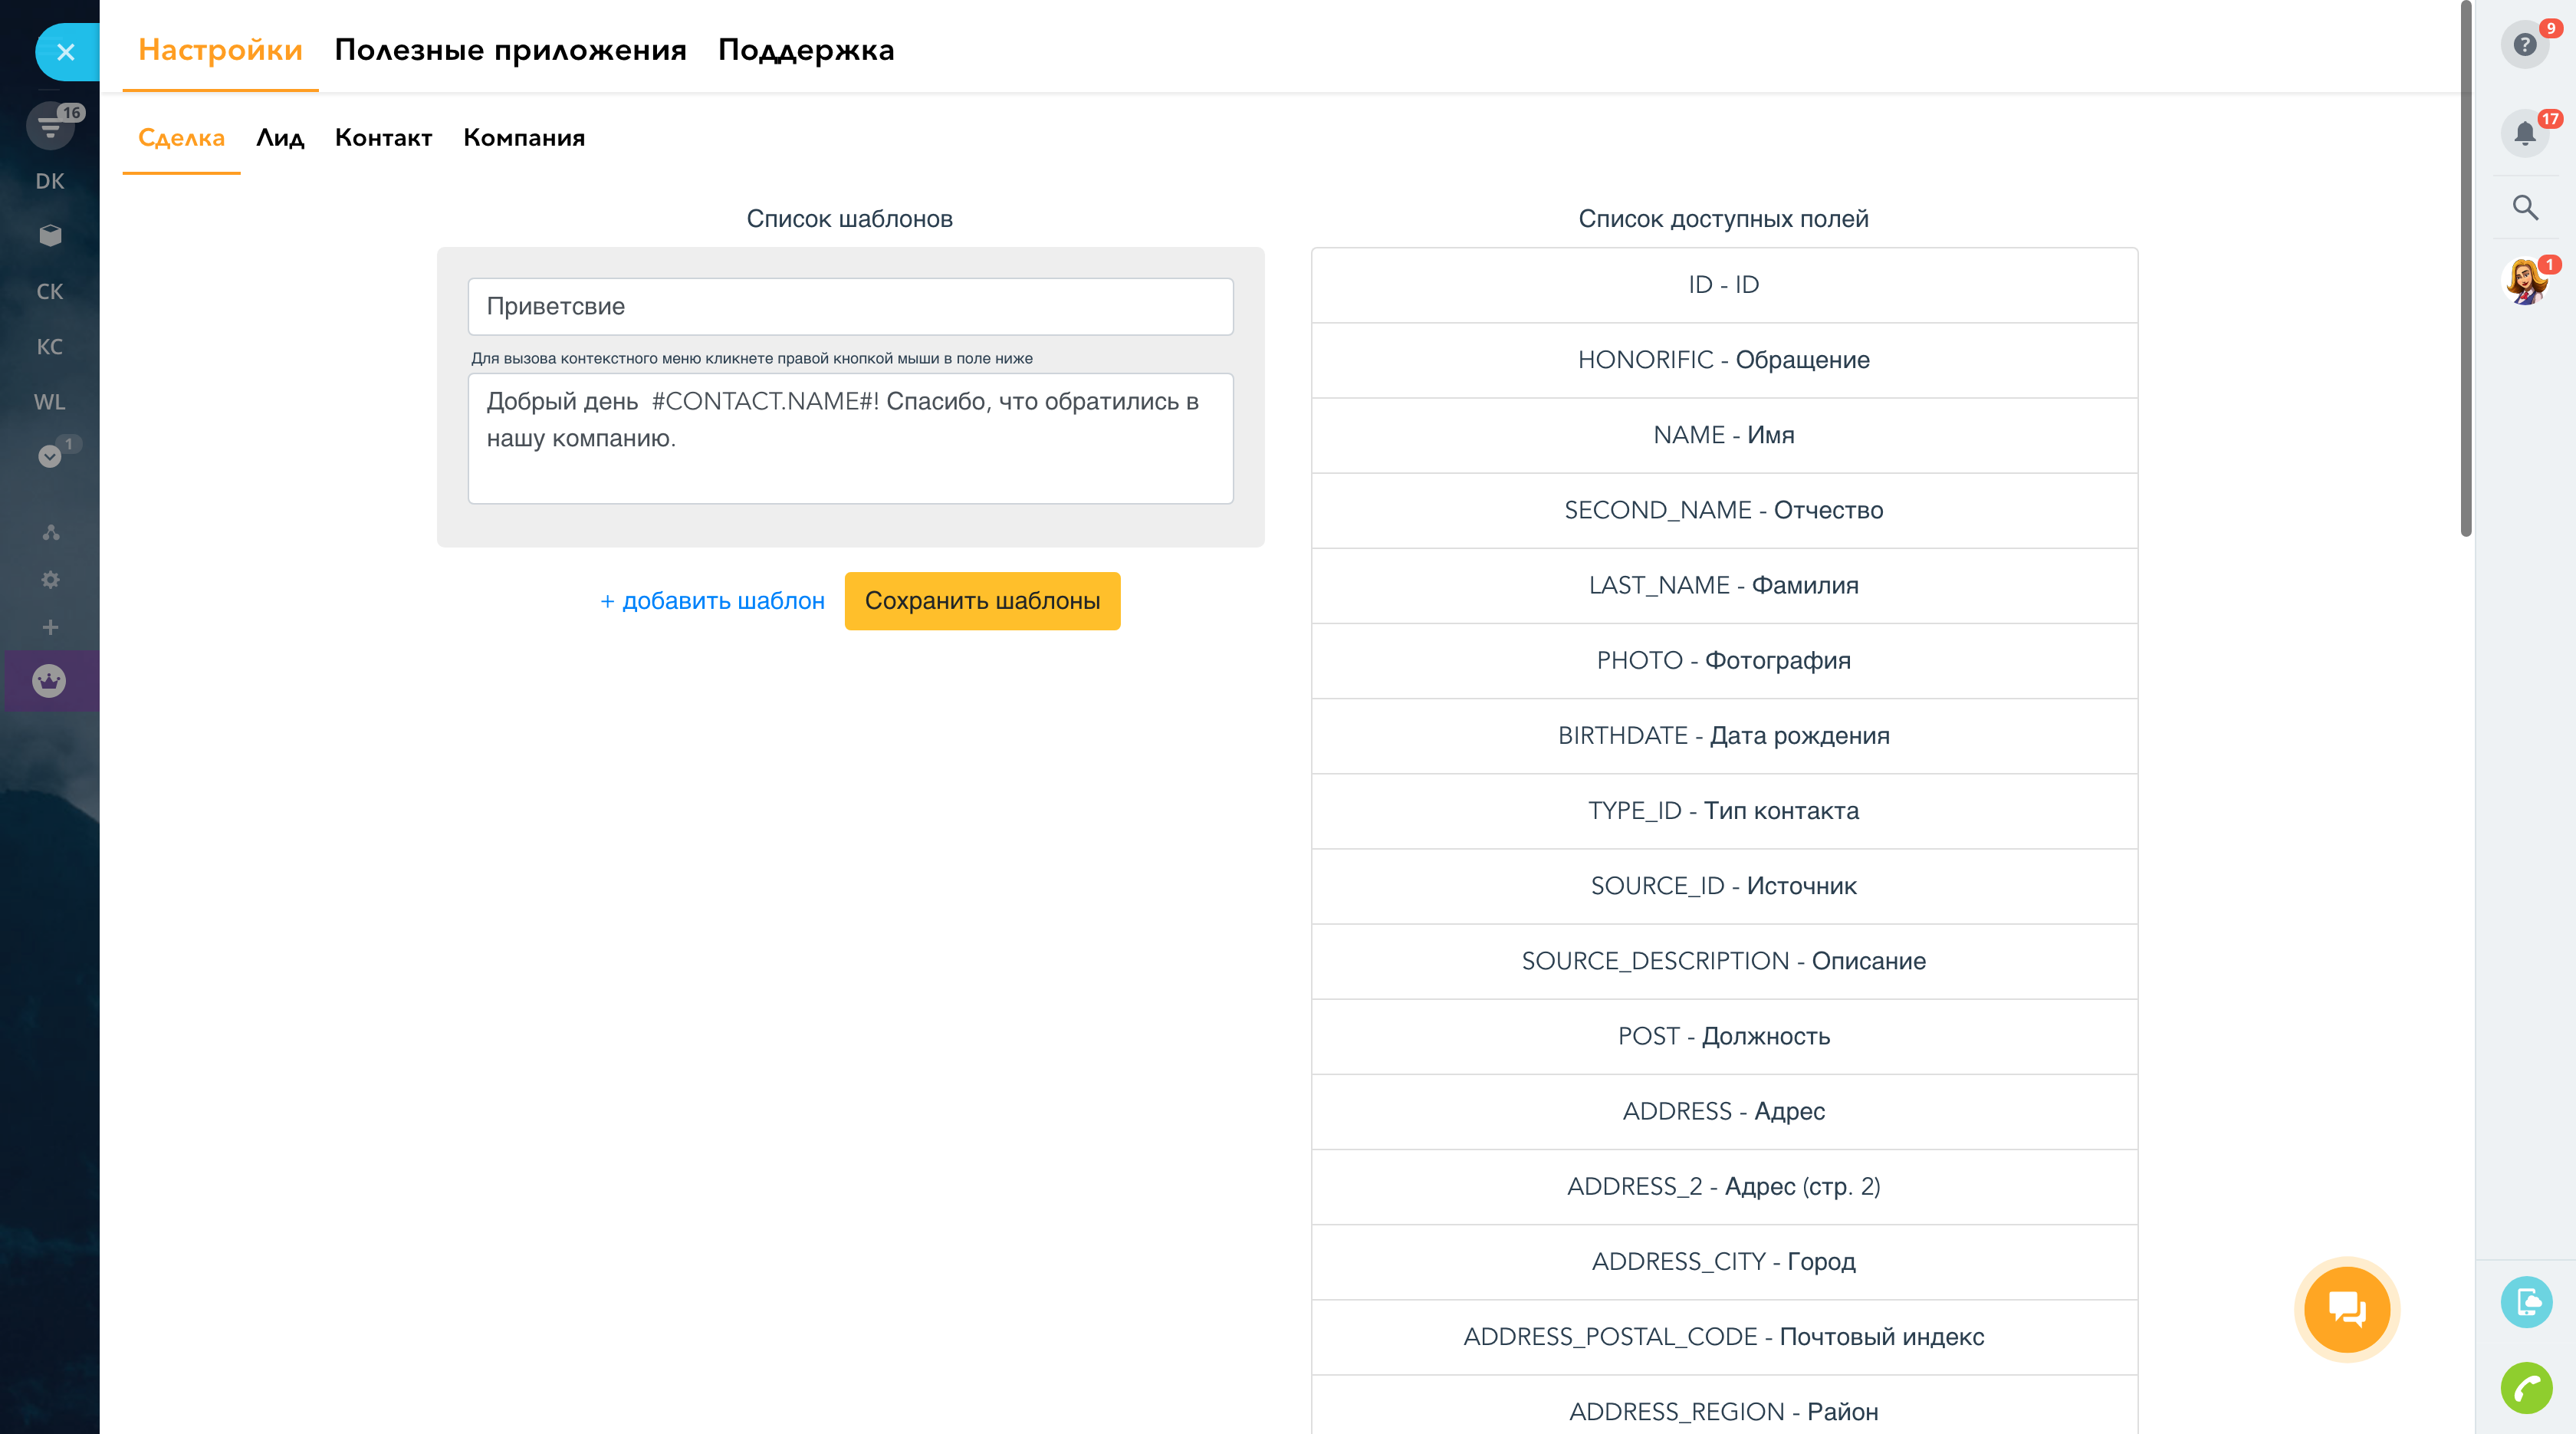The image size is (2576, 1434).
Task: Open sidebar settings gear icon
Action: click(x=50, y=580)
